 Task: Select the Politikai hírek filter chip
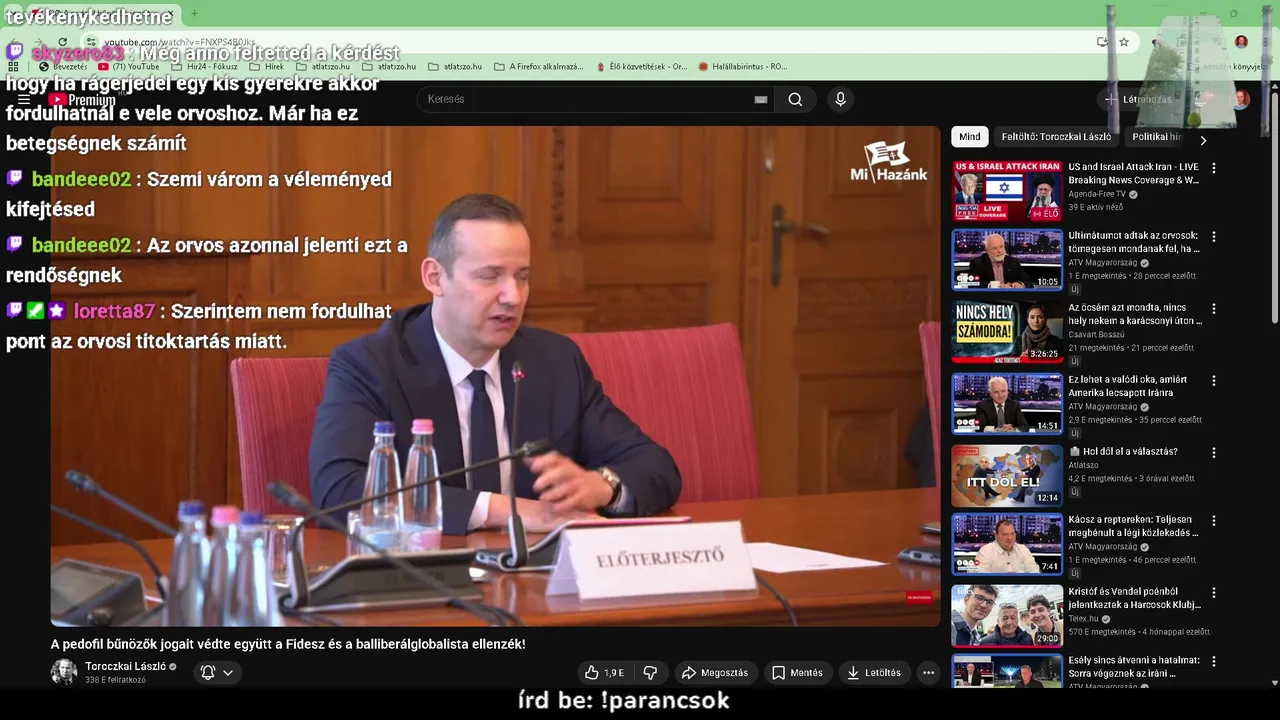tap(1156, 137)
